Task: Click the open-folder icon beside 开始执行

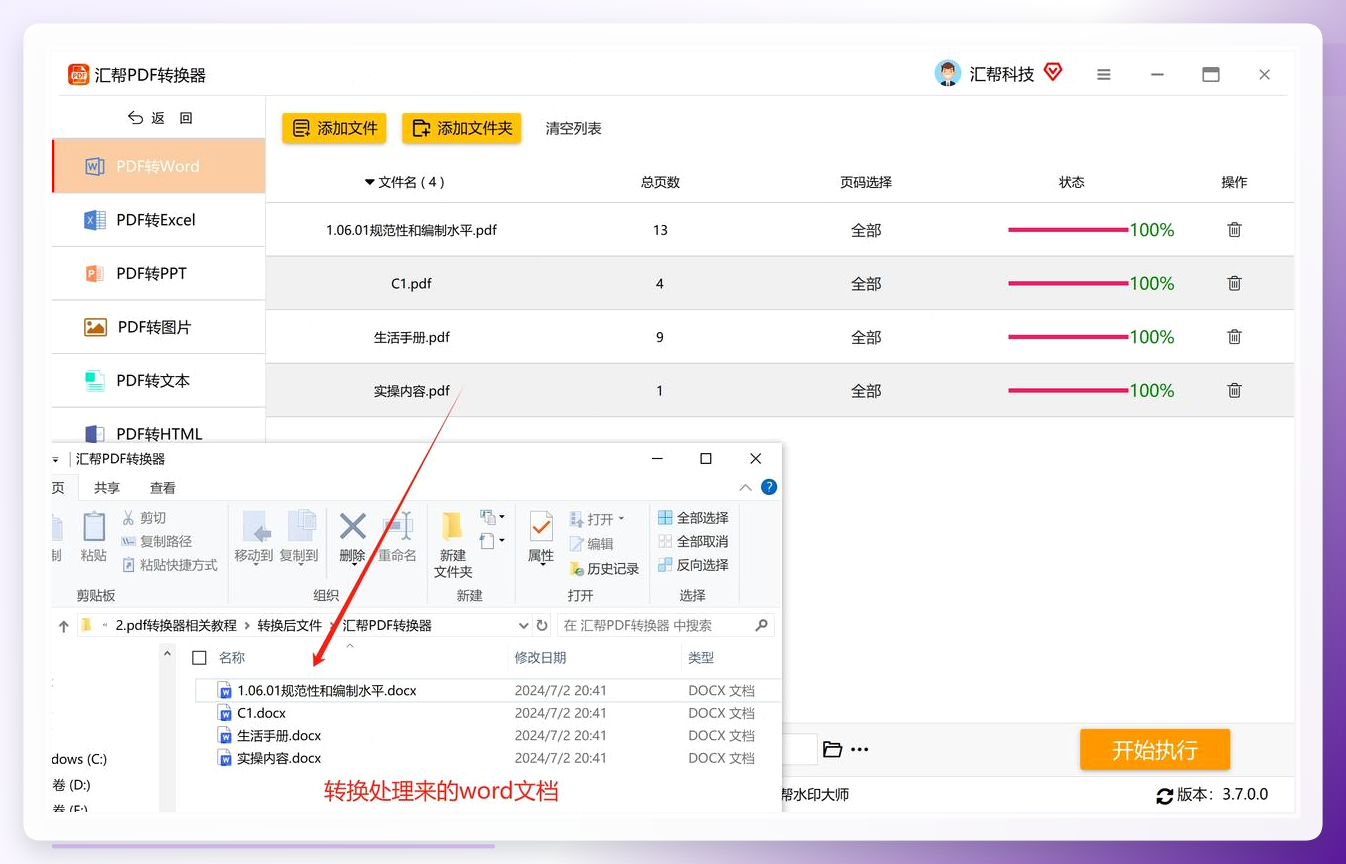Action: [832, 749]
